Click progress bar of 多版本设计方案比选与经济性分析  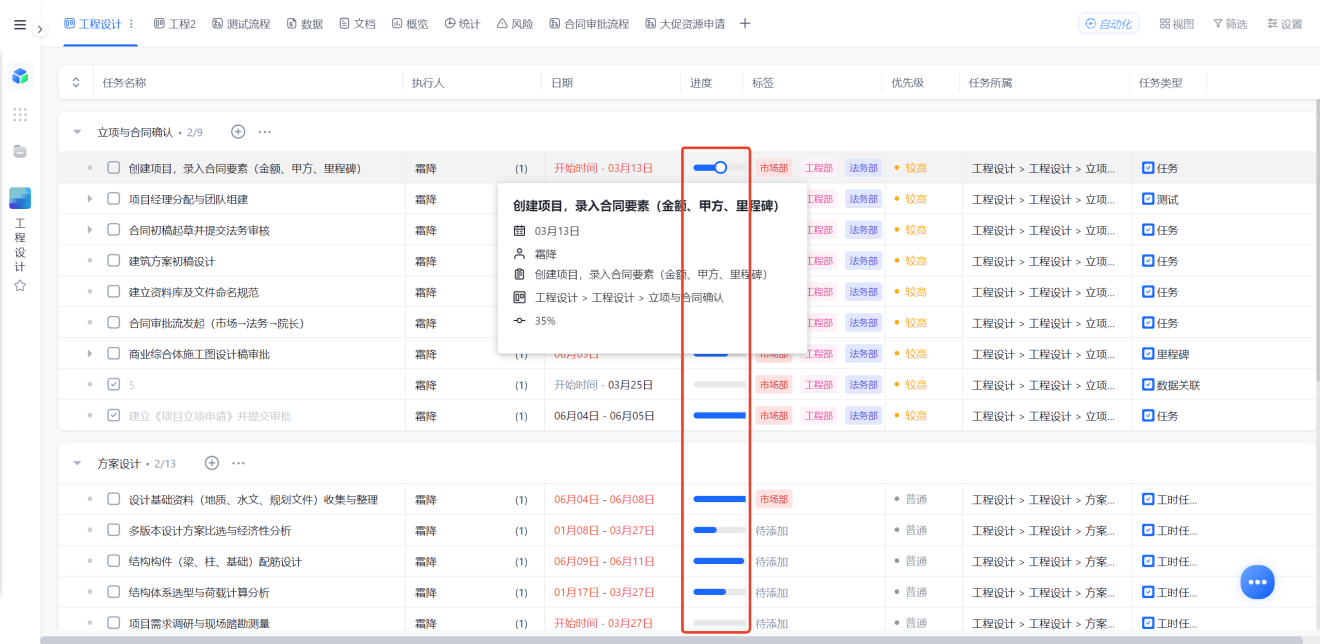pyautogui.click(x=719, y=530)
